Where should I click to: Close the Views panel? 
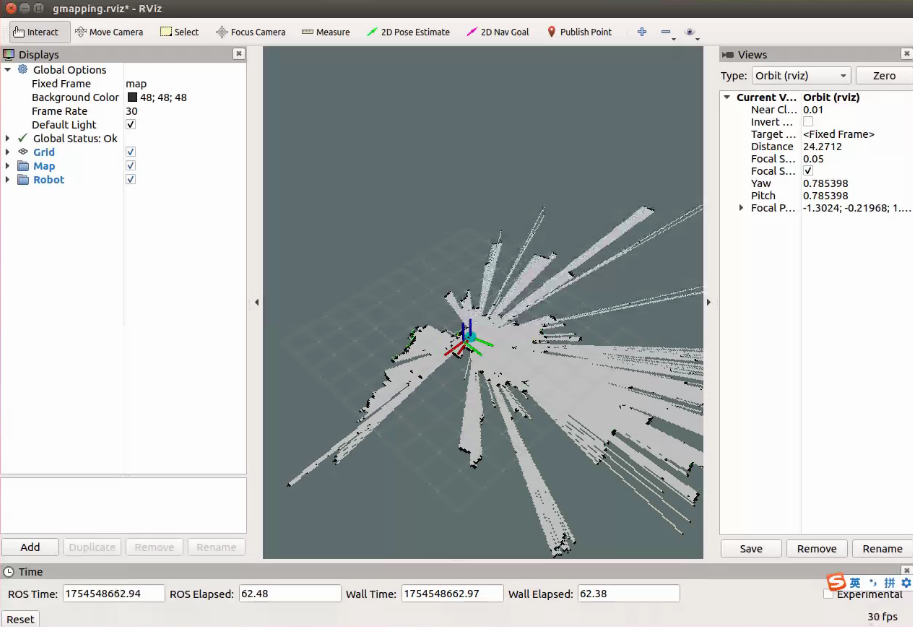pos(907,54)
